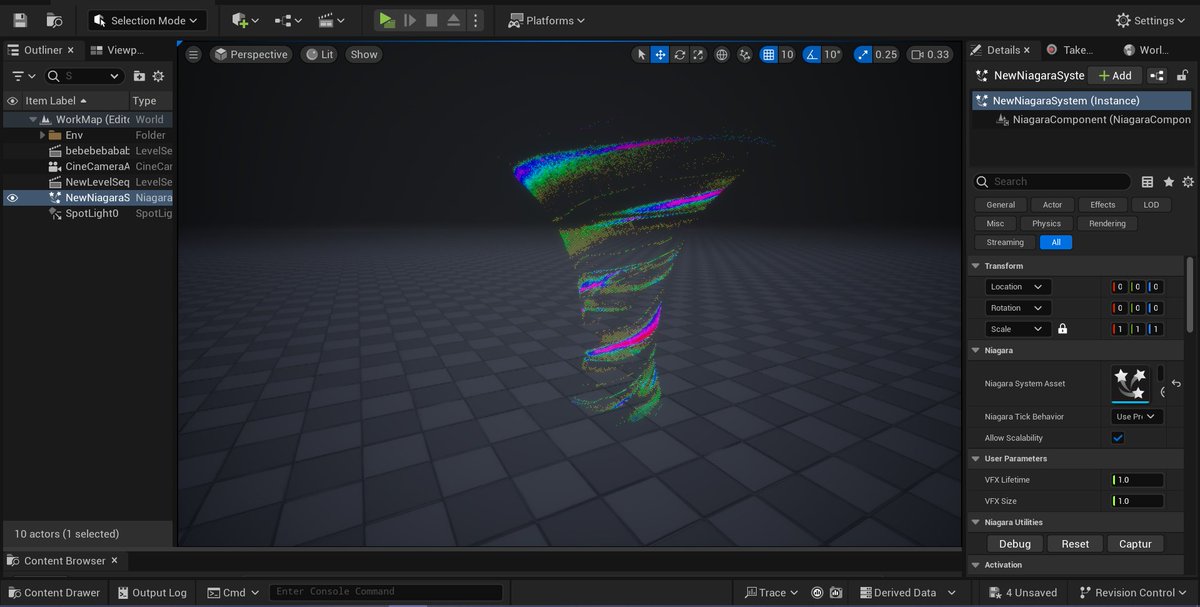
Task: Open the play options three-dot menu
Action: pyautogui.click(x=475, y=20)
